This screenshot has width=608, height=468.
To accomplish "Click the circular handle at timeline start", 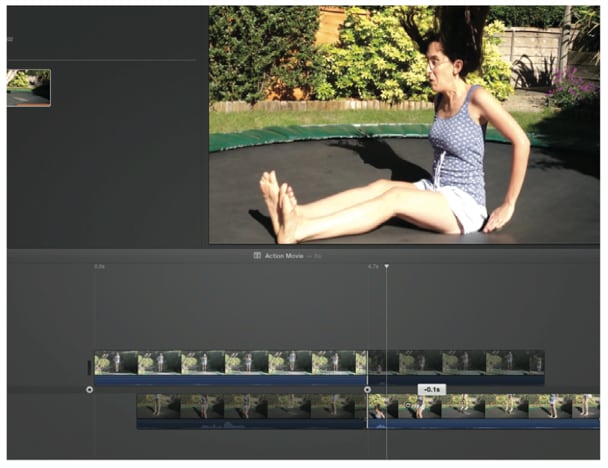I will tap(90, 389).
